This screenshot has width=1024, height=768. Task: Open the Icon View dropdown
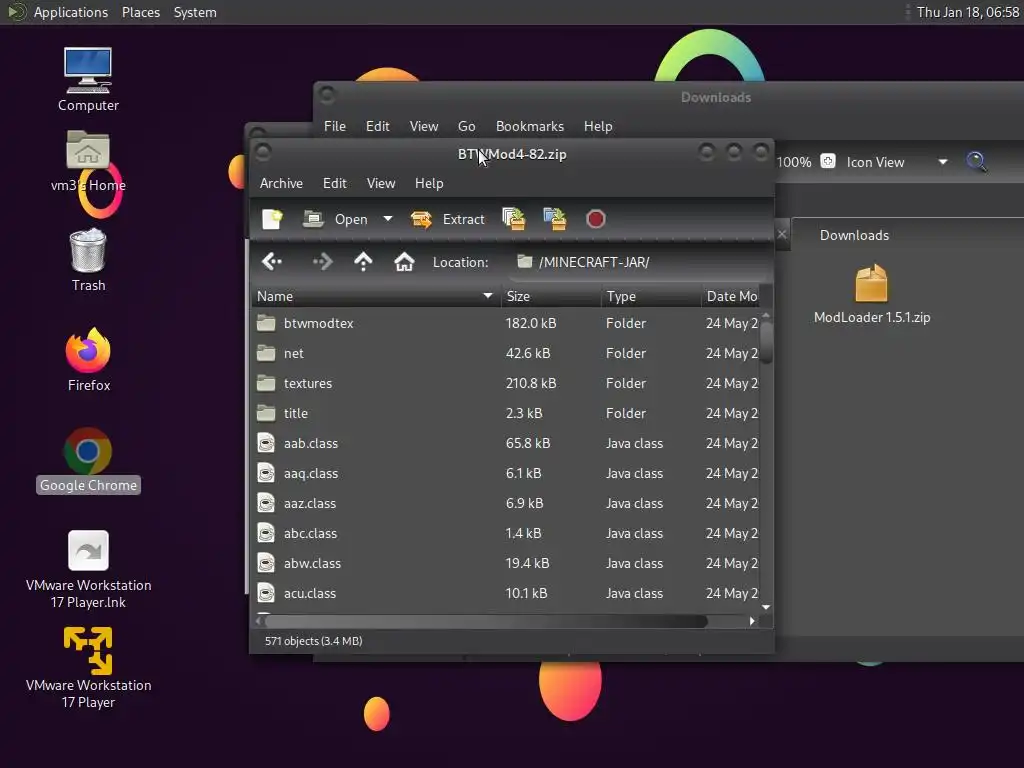coord(897,162)
